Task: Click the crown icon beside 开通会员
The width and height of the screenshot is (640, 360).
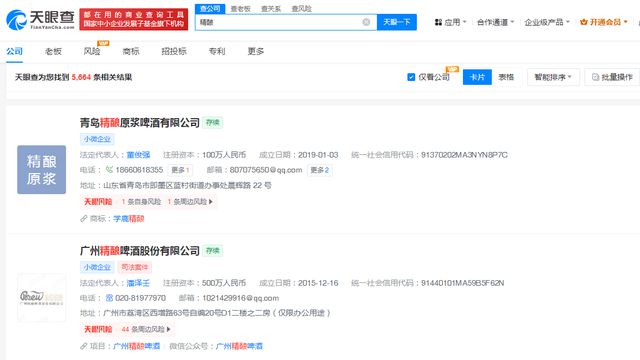Action: [x=584, y=22]
